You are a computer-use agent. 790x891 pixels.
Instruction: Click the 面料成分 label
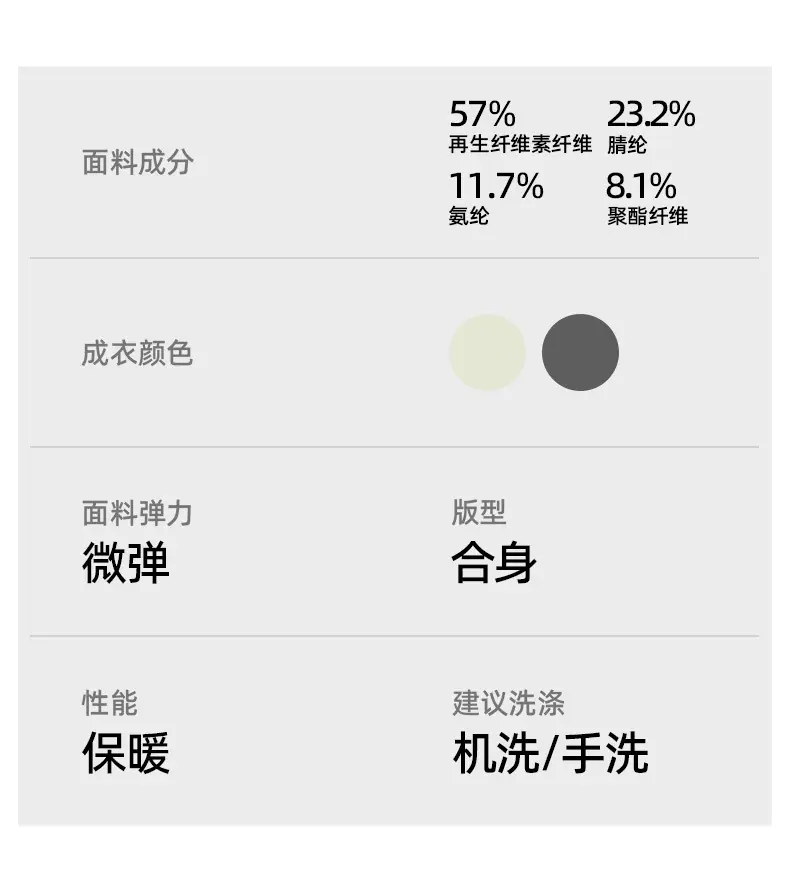tap(138, 163)
